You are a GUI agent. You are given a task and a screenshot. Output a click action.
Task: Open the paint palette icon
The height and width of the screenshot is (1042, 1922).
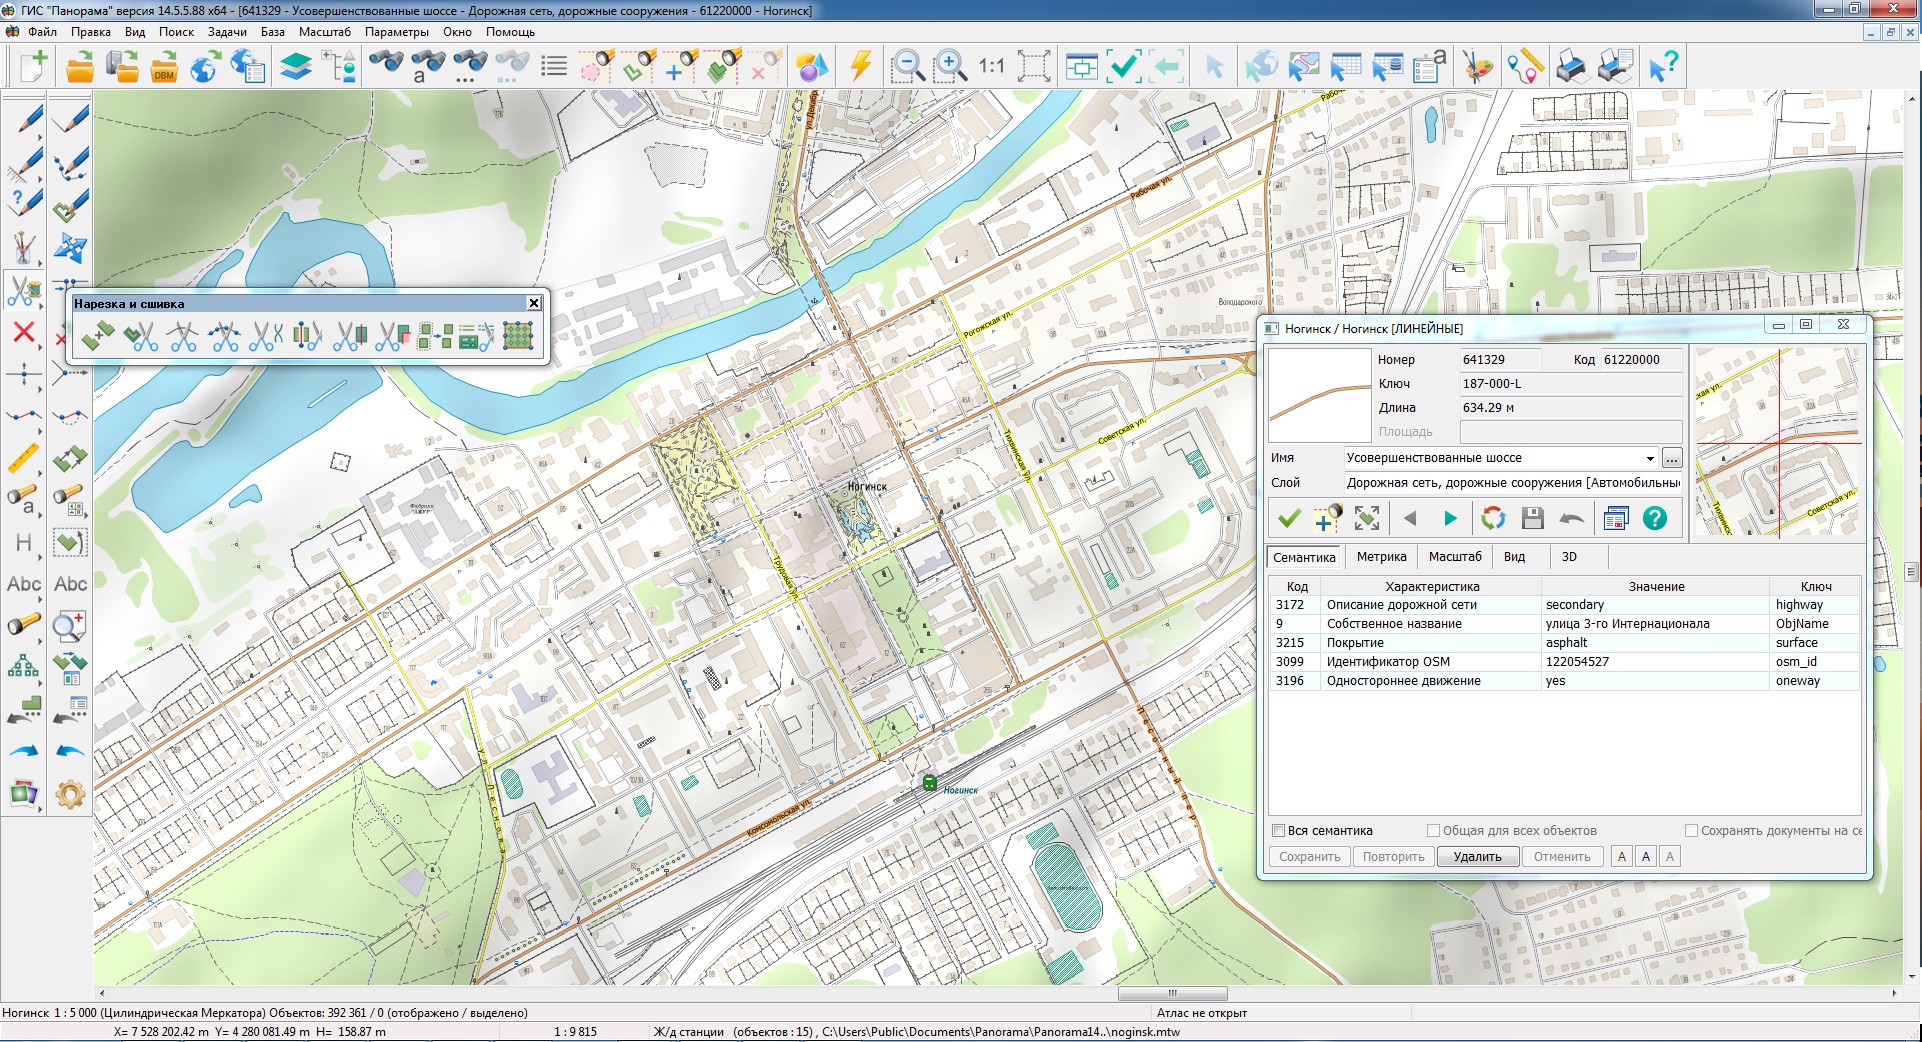pos(1477,67)
